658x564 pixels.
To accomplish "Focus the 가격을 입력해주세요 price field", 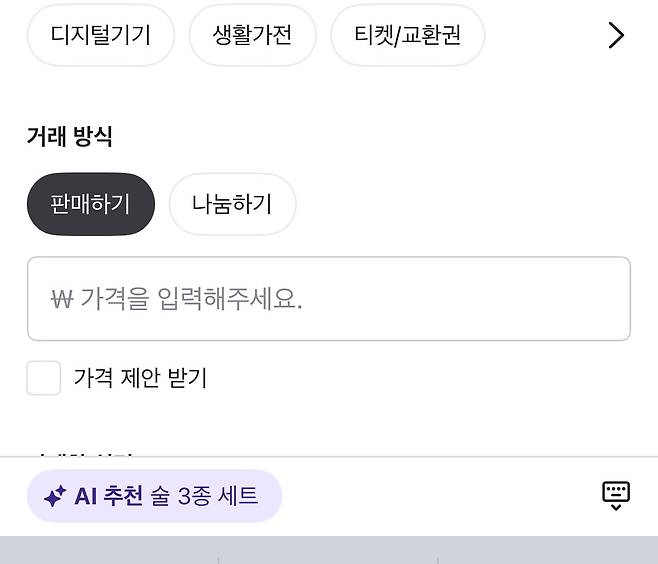I will pyautogui.click(x=328, y=299).
